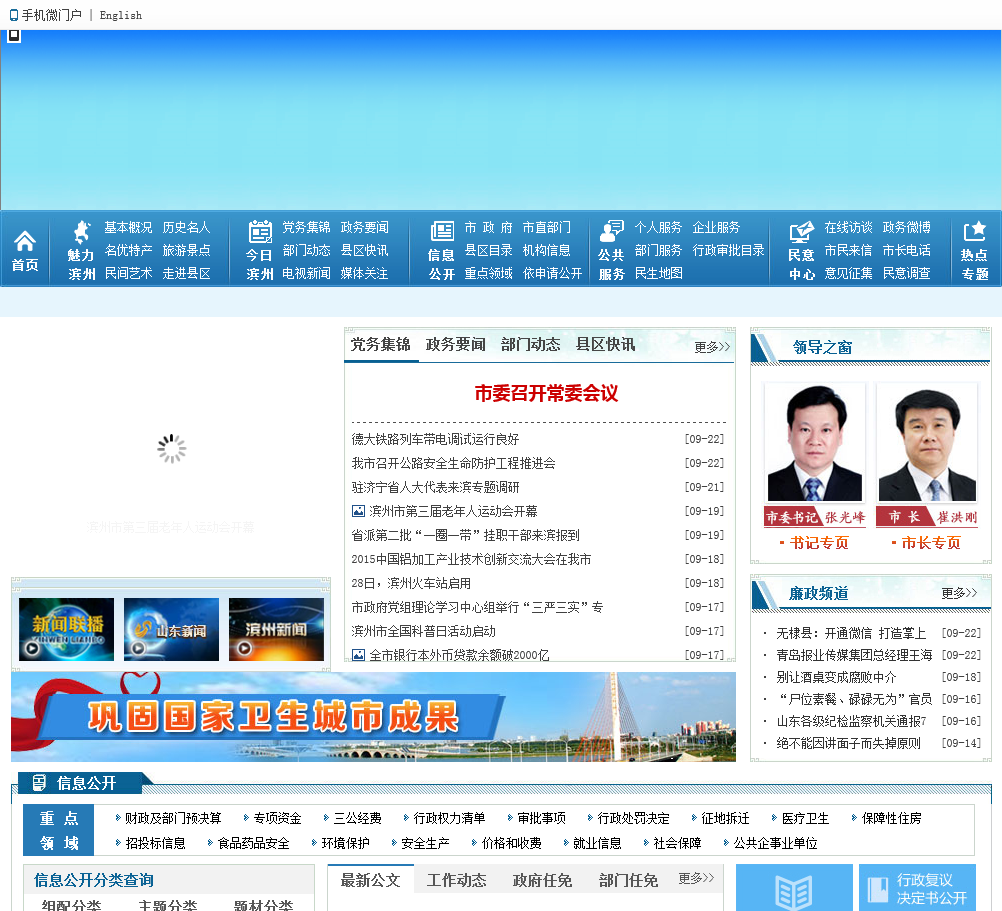Select the 部门动态 news tab
This screenshot has height=911, width=1002.
(530, 345)
